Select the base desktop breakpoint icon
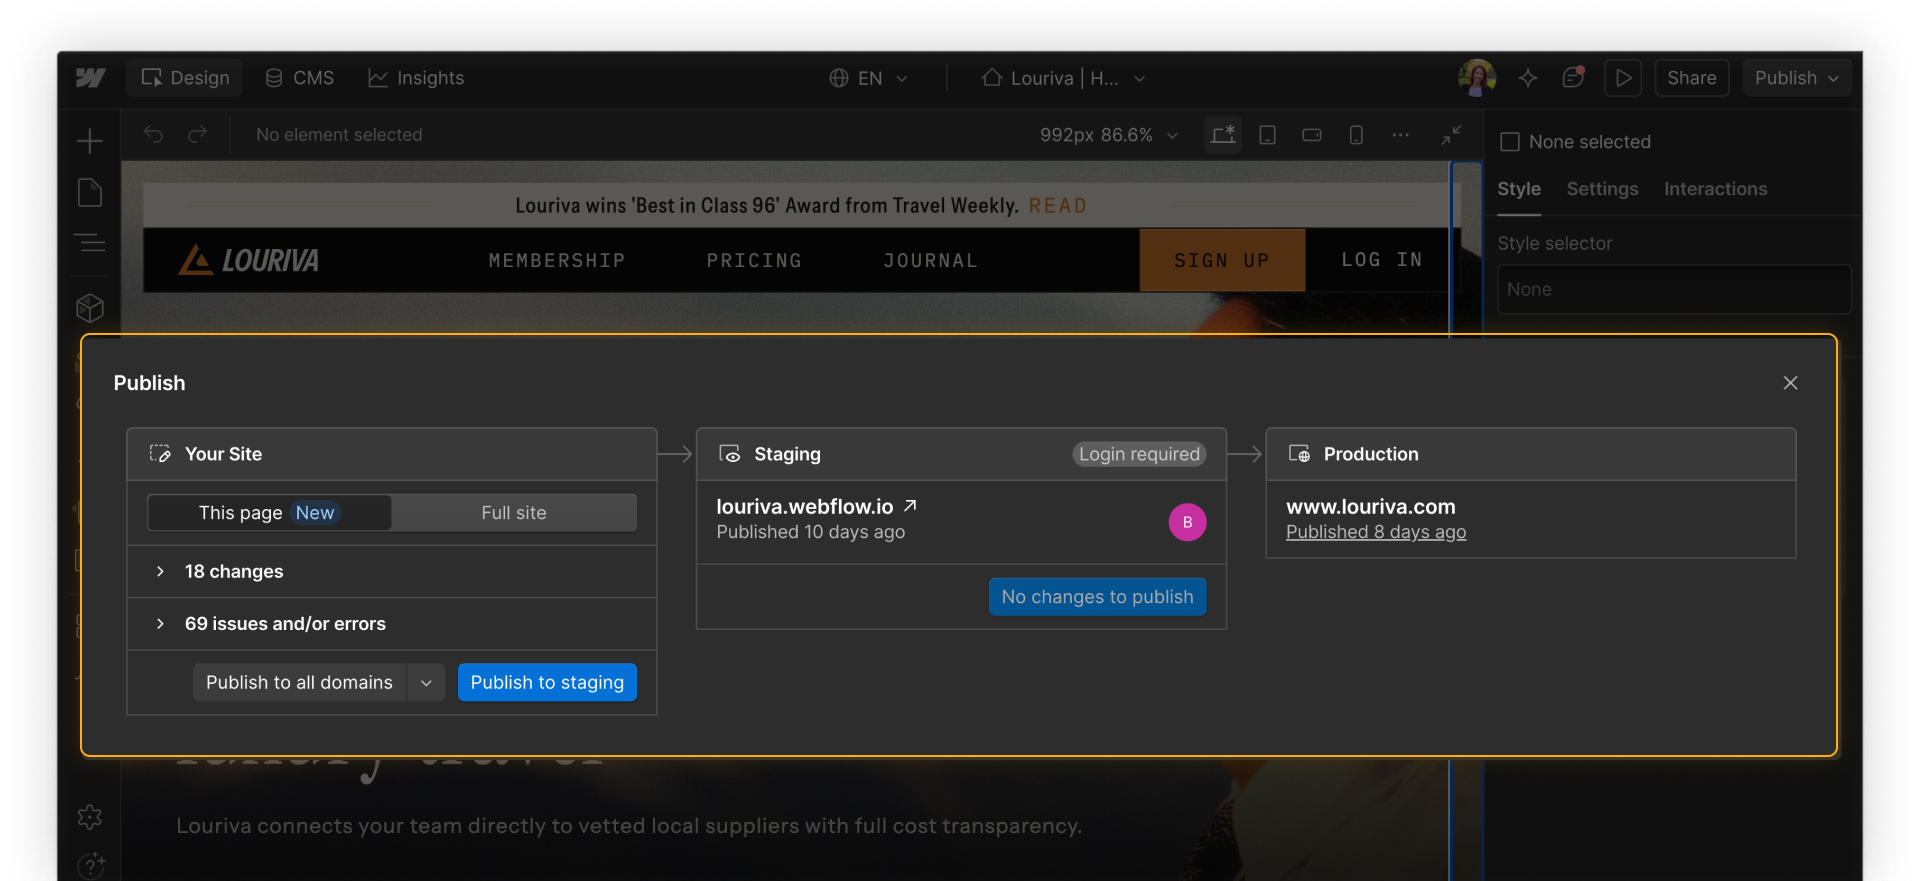Screen dimensions: 1920x881 pos(1222,135)
